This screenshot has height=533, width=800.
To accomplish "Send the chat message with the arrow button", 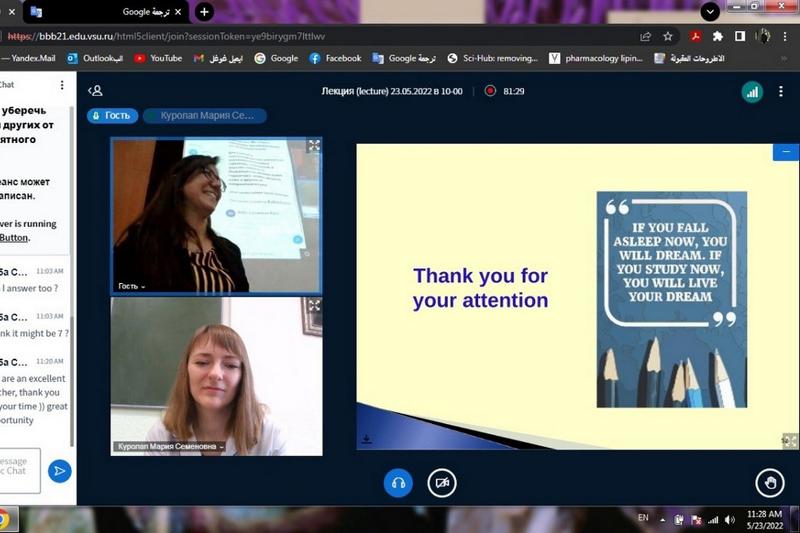I will tap(59, 470).
